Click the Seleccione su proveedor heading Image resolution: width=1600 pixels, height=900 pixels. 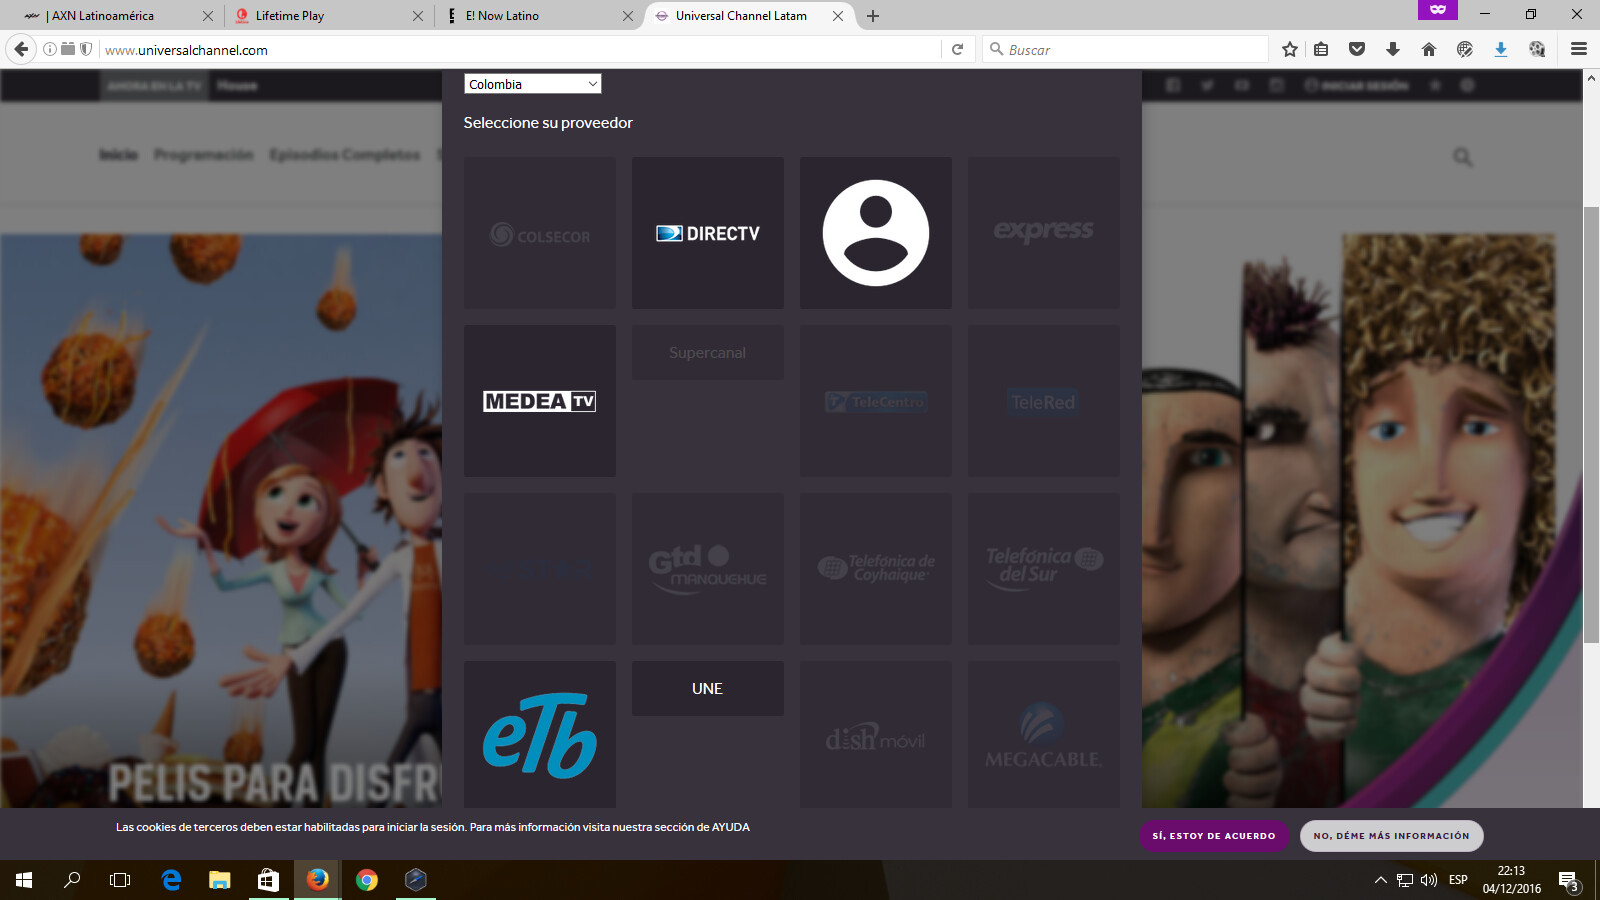pos(548,123)
